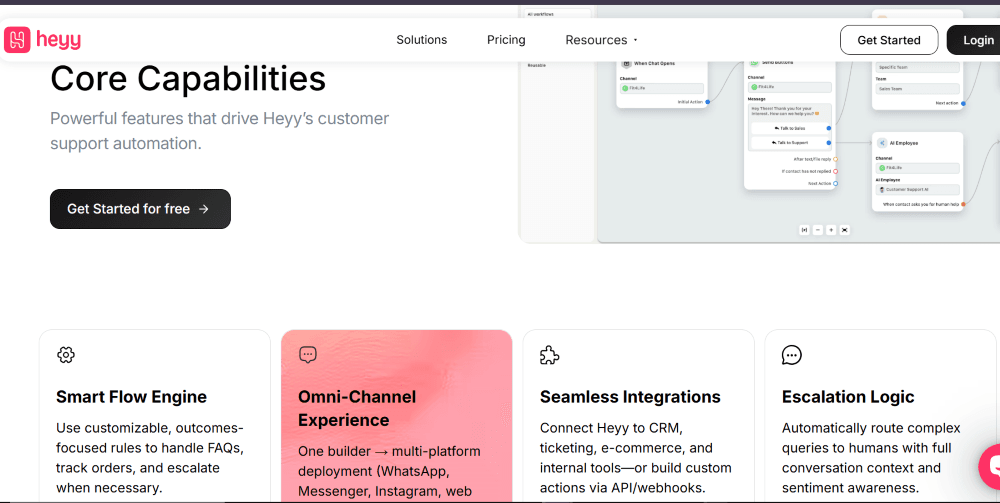Click zoom out minus icon in workflow preview

pyautogui.click(x=818, y=230)
